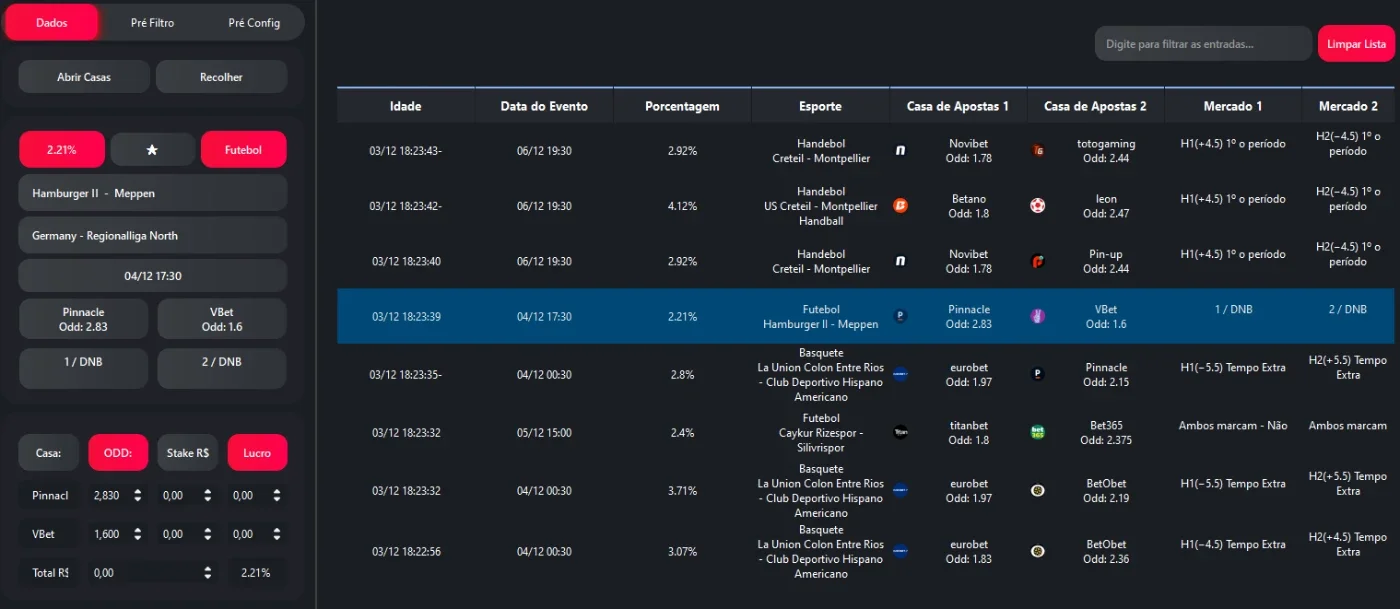Click the filter entries search field
The height and width of the screenshot is (609, 1400).
[x=1203, y=44]
